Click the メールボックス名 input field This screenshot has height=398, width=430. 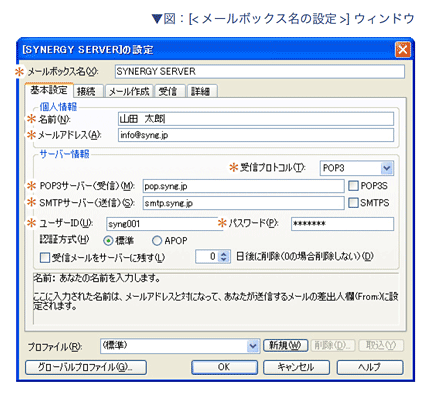click(260, 72)
